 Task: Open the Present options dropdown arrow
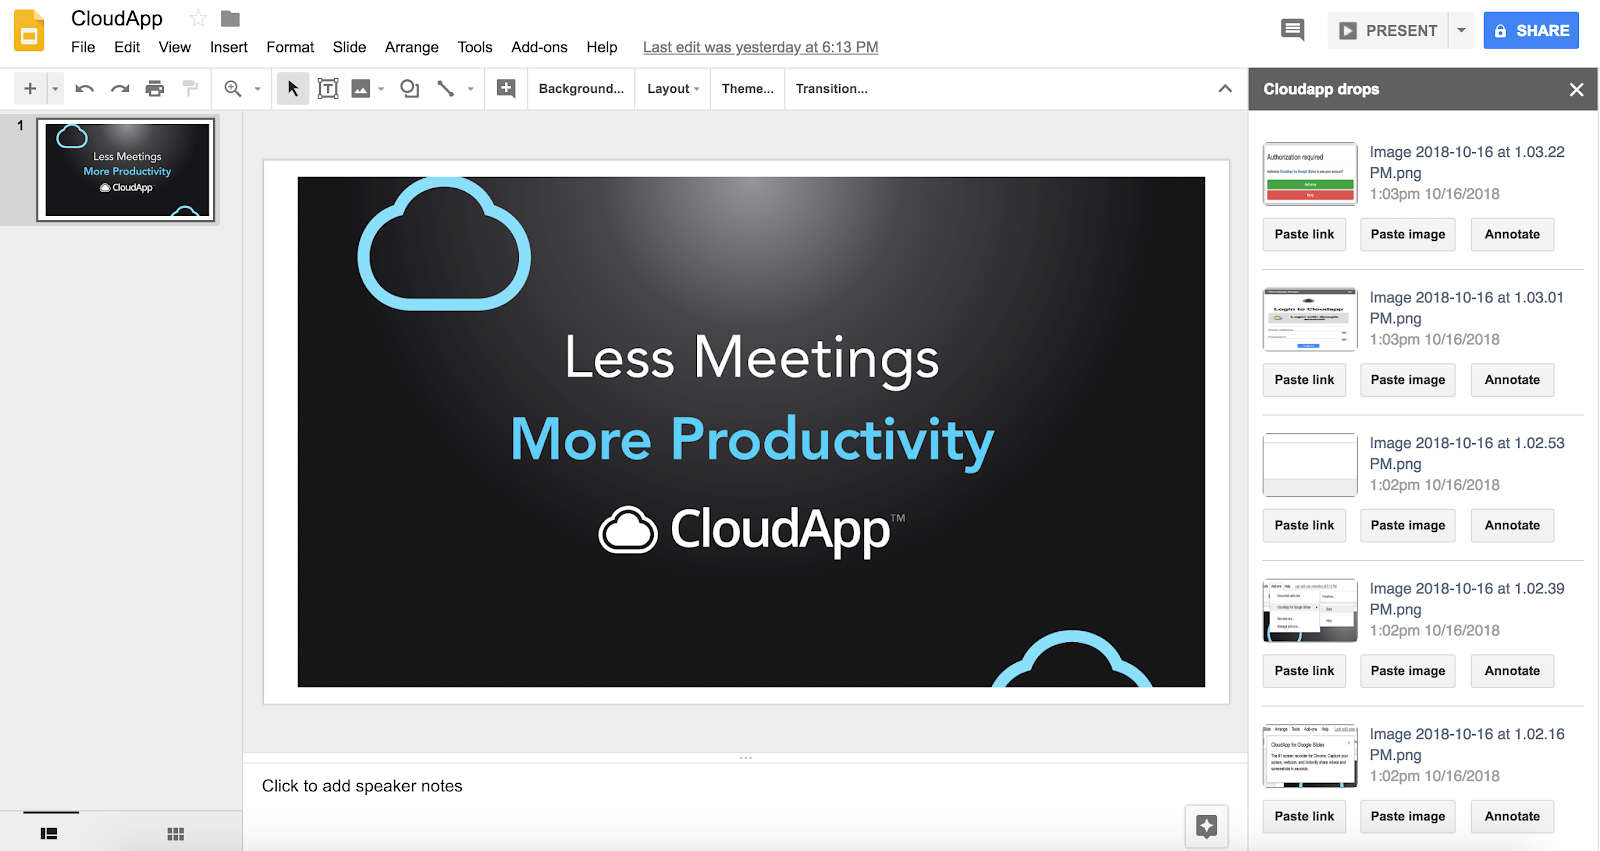(1461, 31)
